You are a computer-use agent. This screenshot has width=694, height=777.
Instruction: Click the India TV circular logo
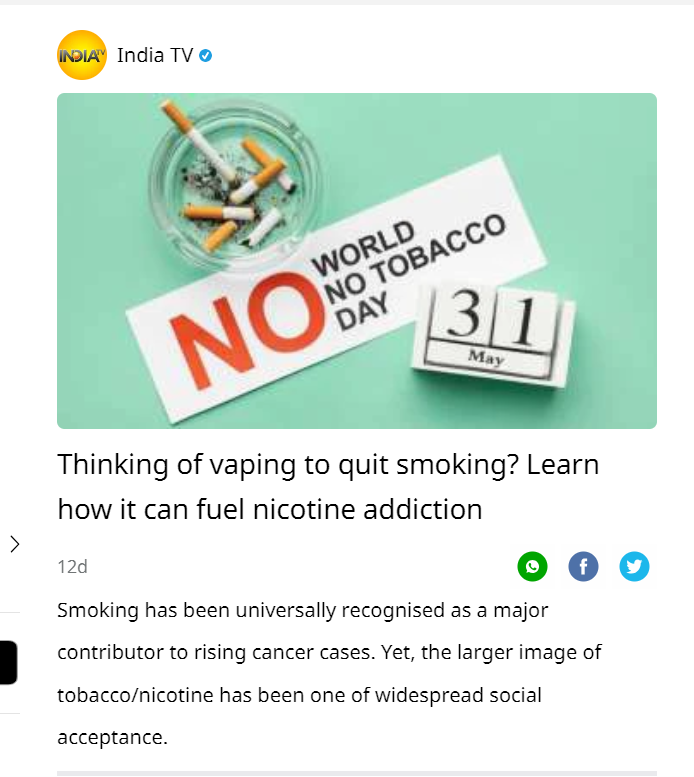82,55
